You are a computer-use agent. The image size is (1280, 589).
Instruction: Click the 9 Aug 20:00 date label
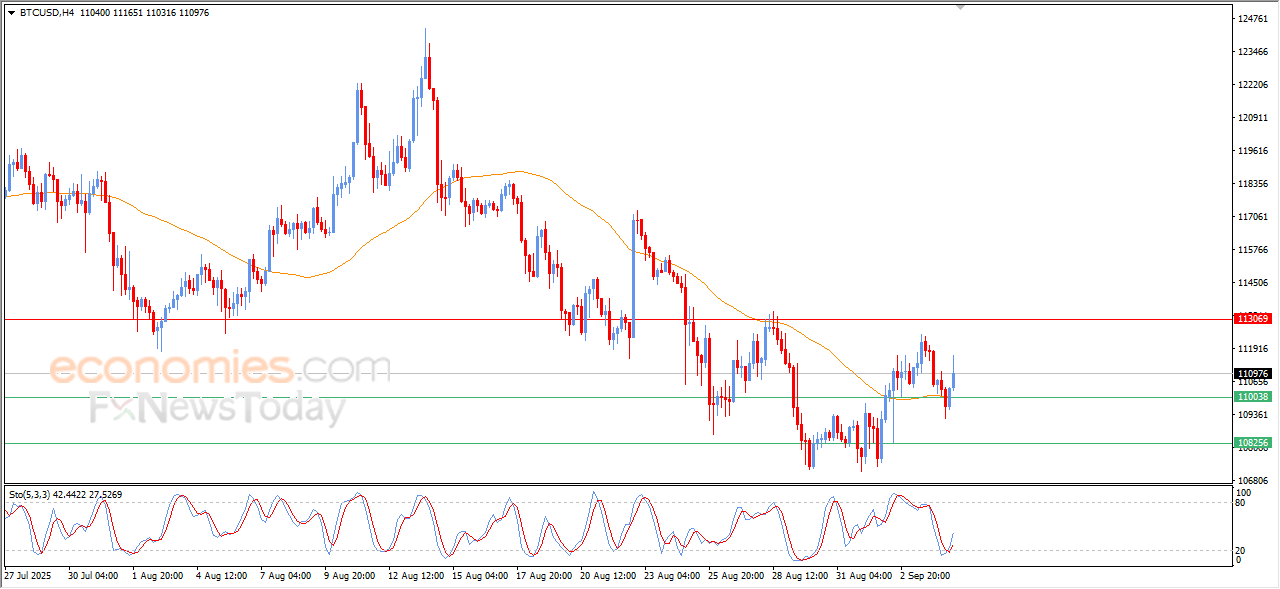pos(349,576)
